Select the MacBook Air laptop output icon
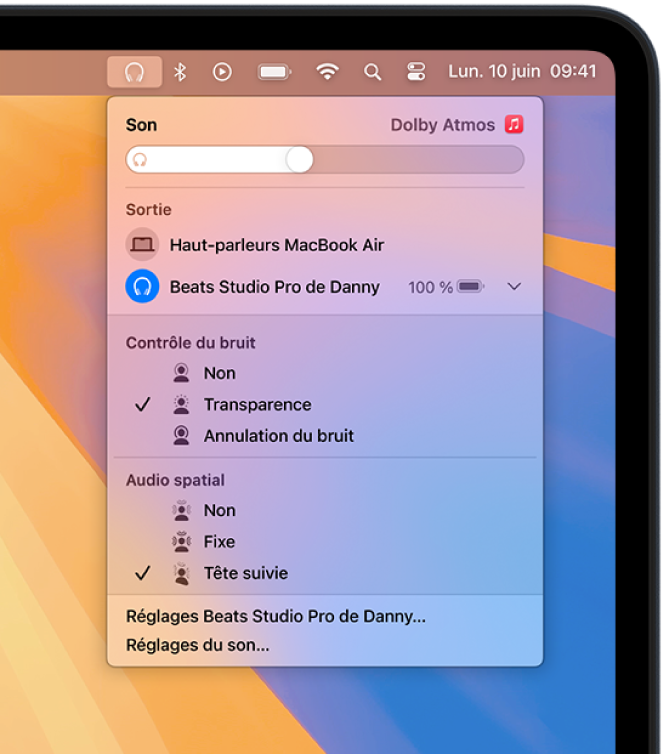 coord(142,245)
